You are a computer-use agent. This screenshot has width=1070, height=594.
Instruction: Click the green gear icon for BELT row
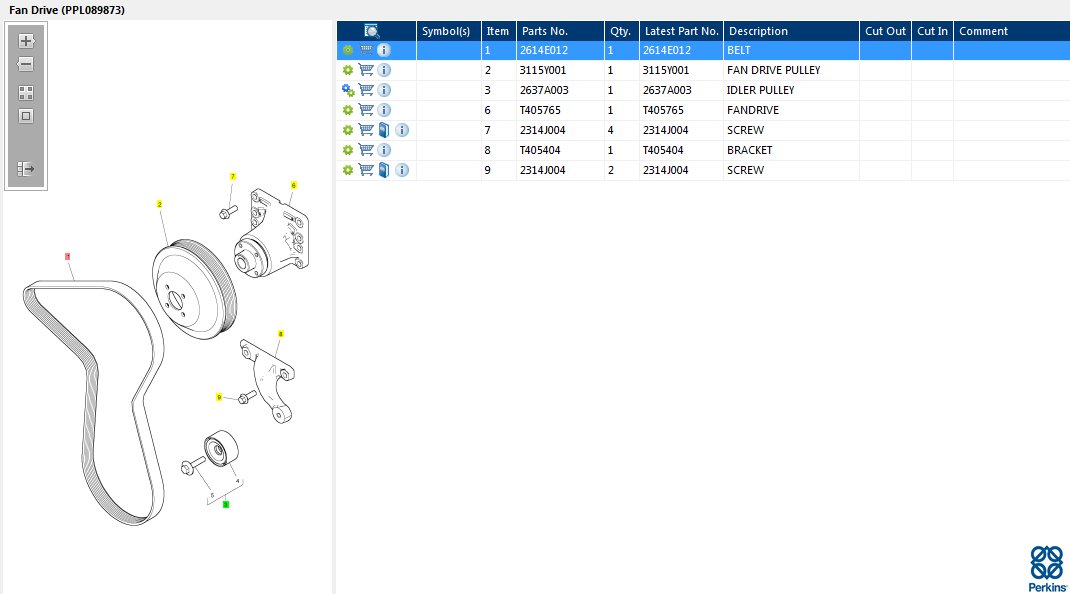(x=348, y=50)
